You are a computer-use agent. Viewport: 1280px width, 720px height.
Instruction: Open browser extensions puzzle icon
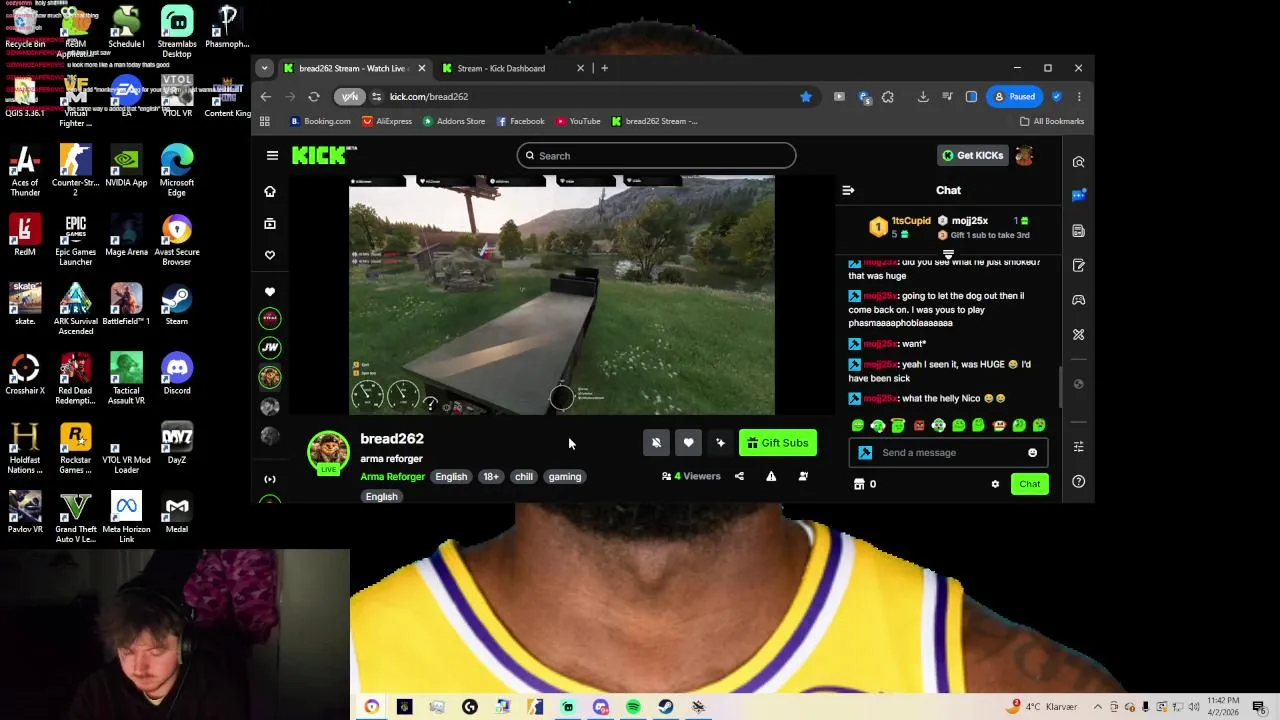click(888, 97)
